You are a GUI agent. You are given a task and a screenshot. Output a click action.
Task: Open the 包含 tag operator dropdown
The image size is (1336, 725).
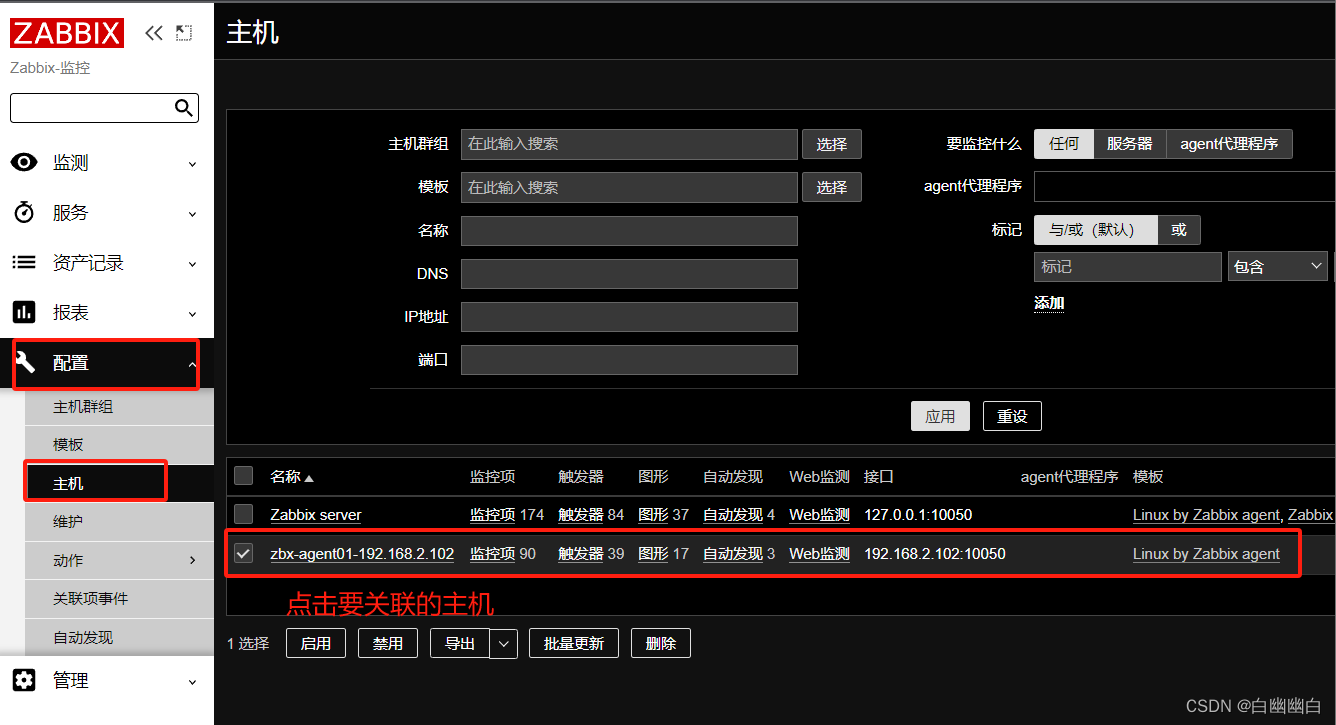(1278, 266)
